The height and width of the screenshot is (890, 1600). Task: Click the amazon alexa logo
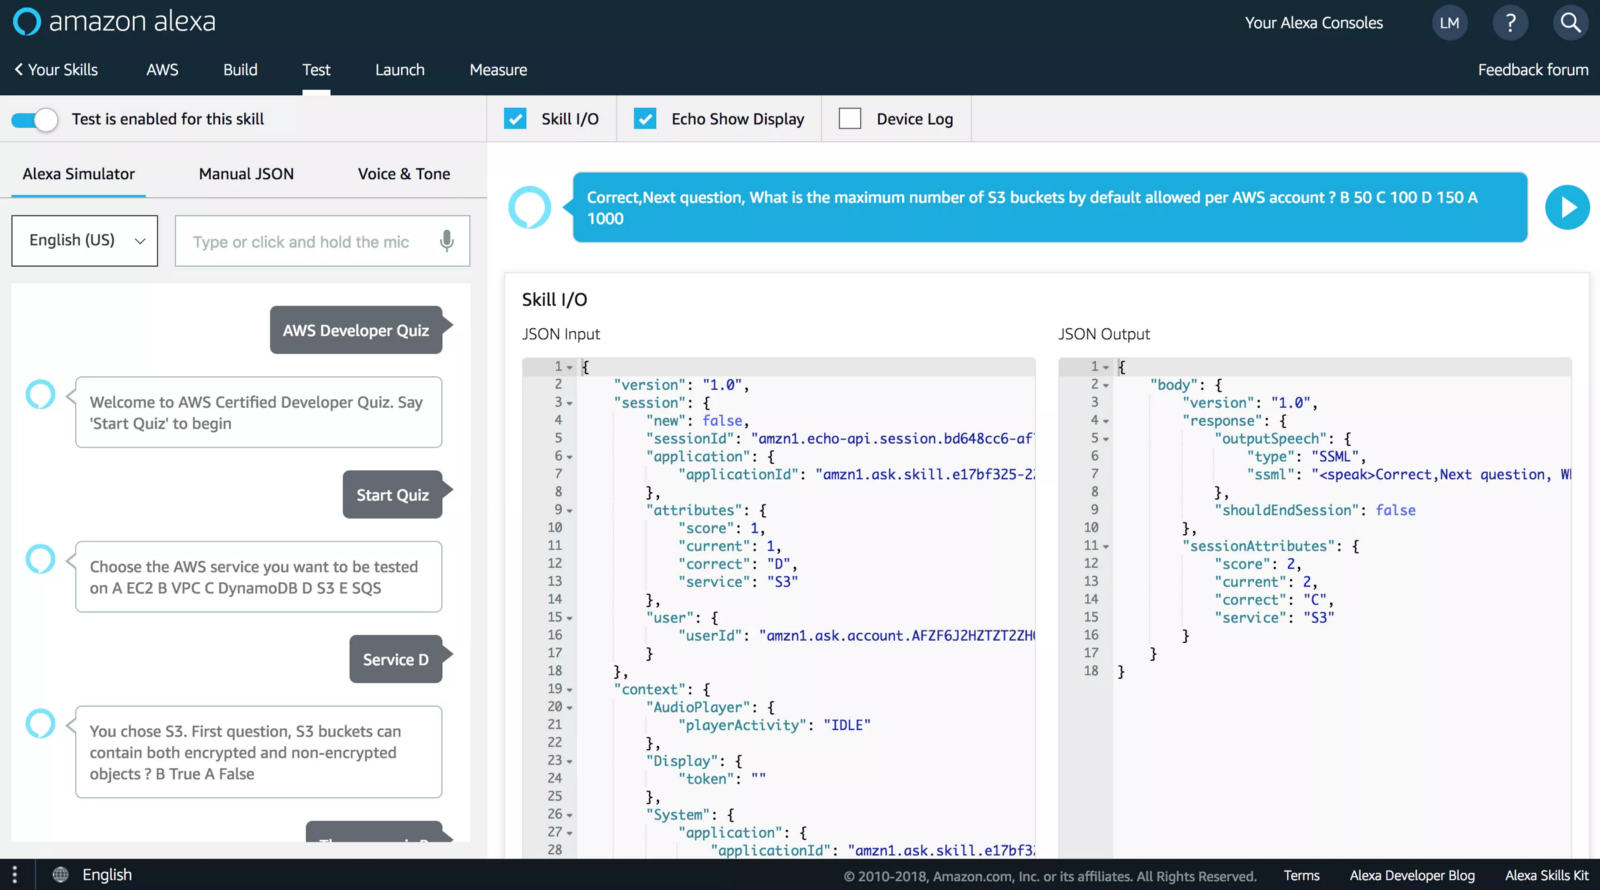coord(114,22)
